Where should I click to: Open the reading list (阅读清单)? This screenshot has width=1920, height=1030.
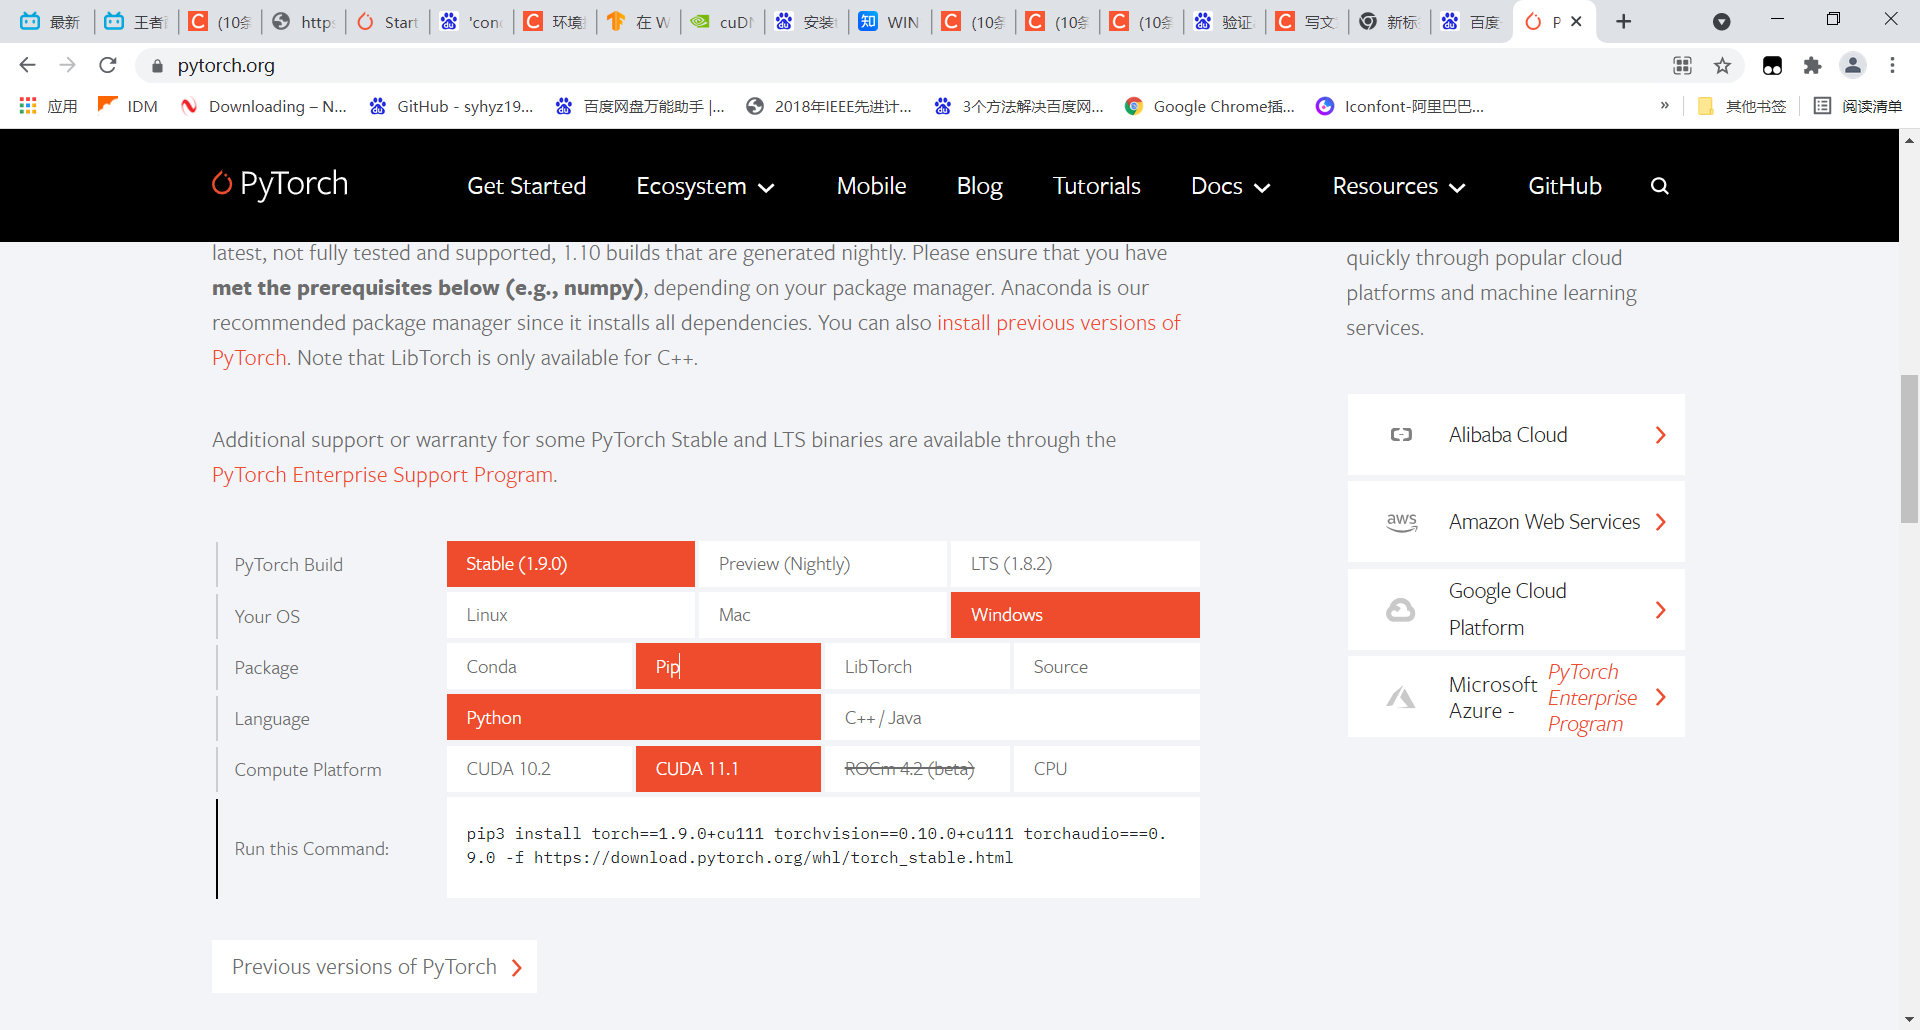pos(1858,106)
